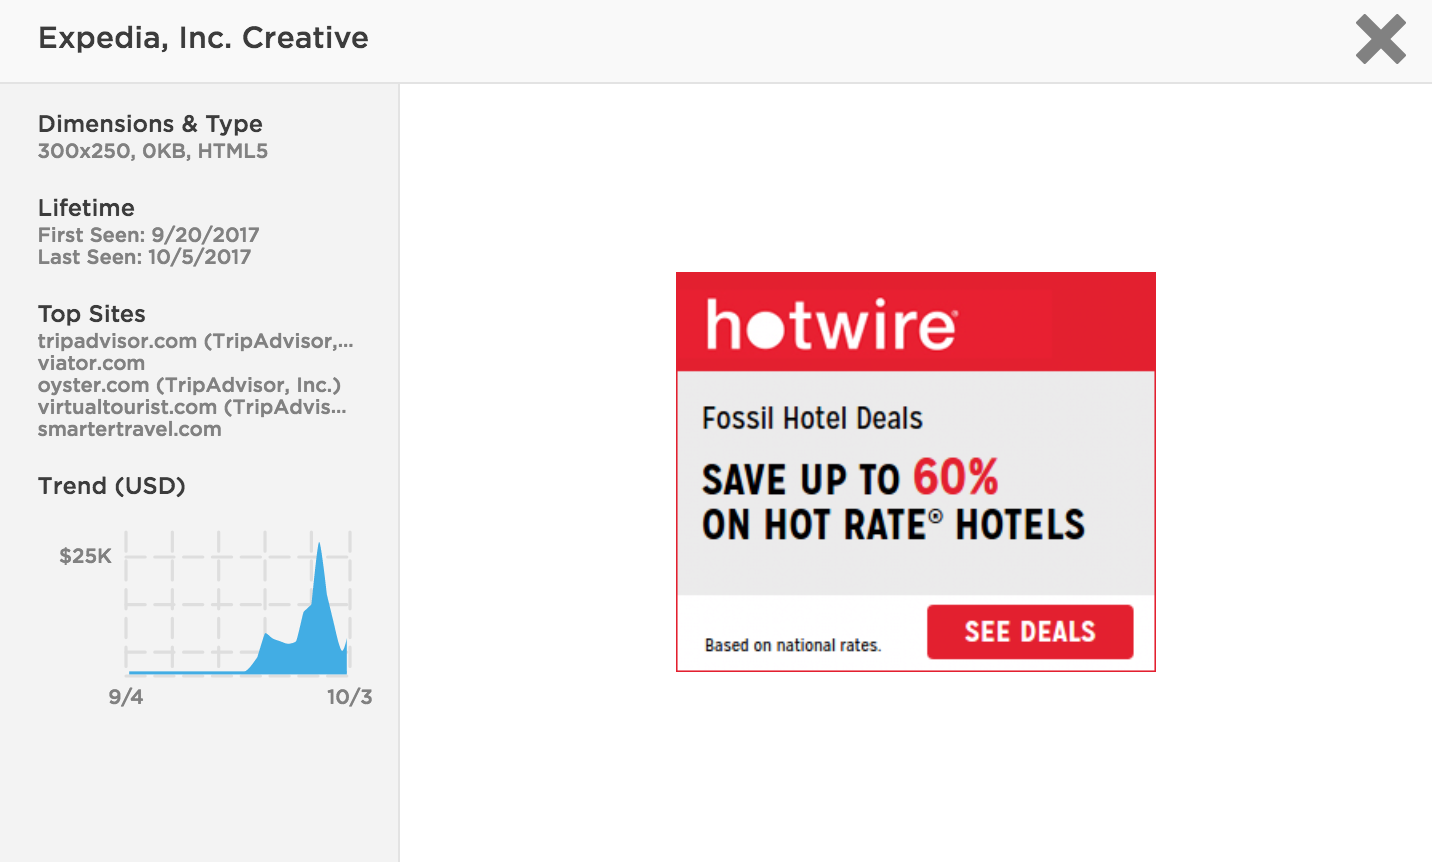Select the Dimensions & Type heading
Image resolution: width=1432 pixels, height=862 pixels.
coord(150,123)
